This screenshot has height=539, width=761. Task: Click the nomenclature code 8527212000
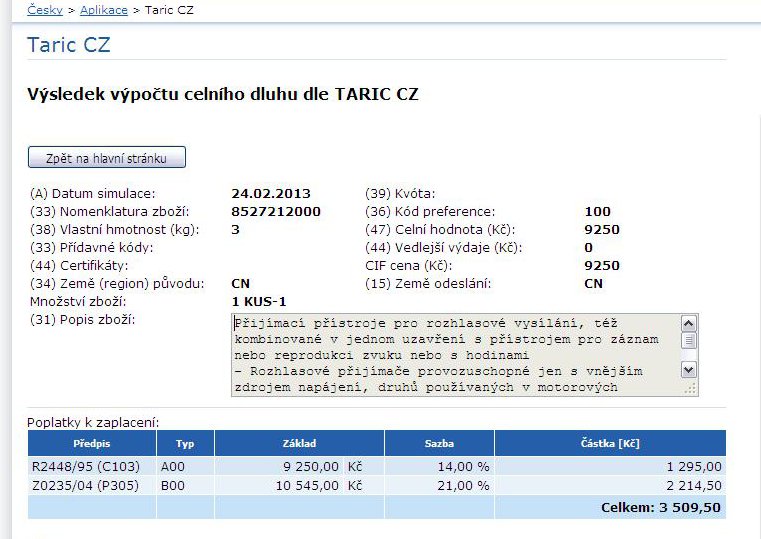click(x=276, y=211)
